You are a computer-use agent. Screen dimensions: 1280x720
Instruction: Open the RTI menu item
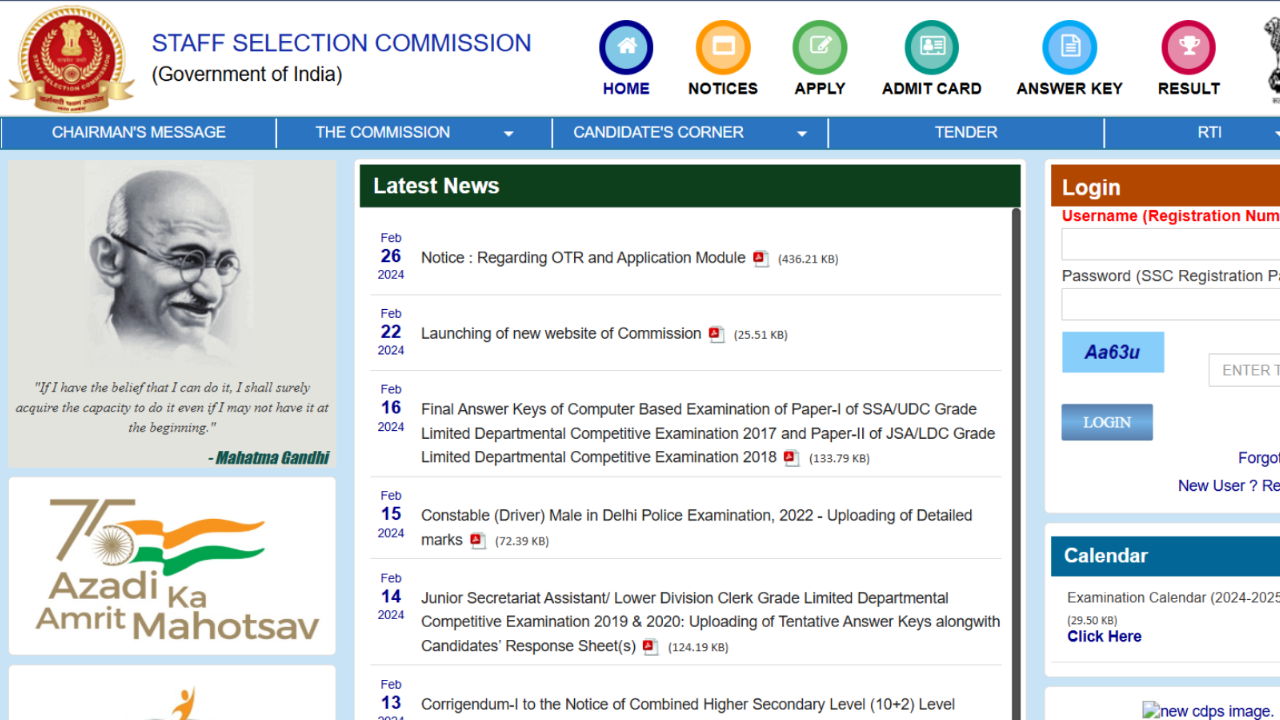[1210, 132]
